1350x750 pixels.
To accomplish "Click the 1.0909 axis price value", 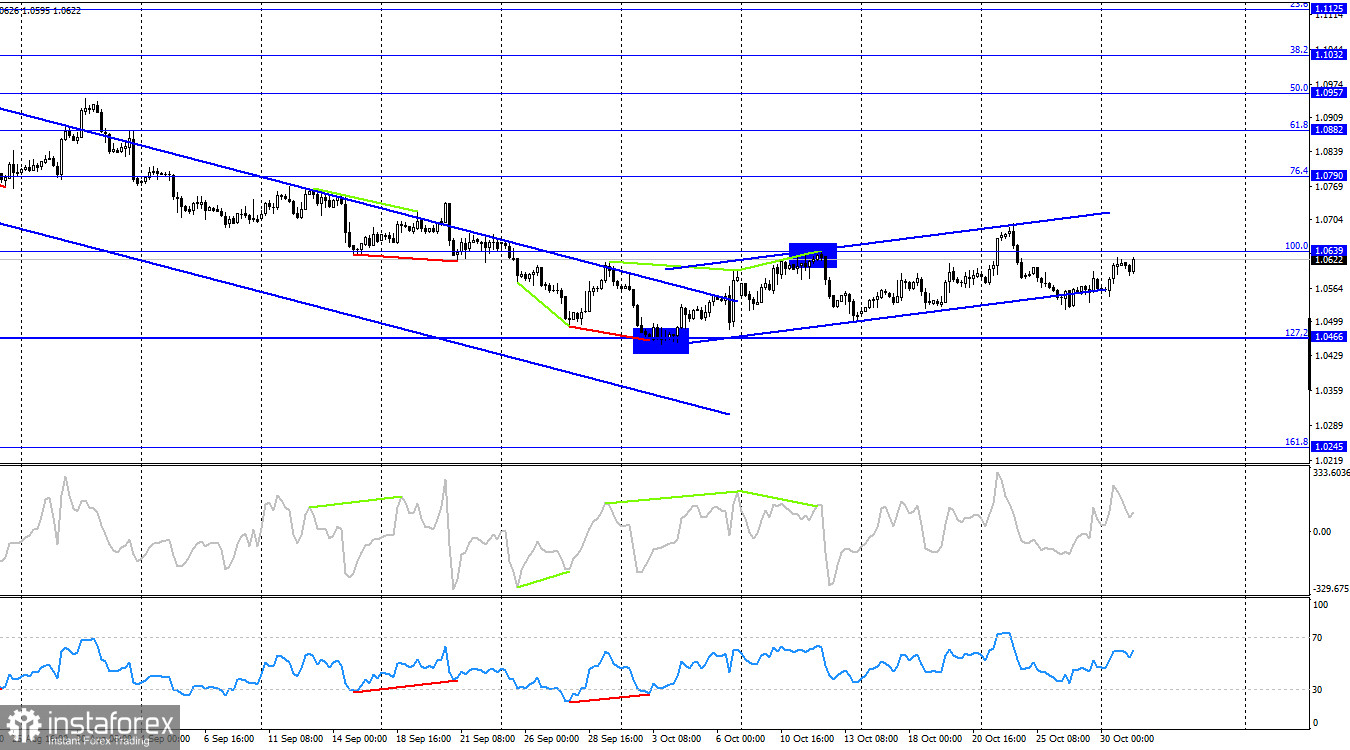I will point(1329,118).
